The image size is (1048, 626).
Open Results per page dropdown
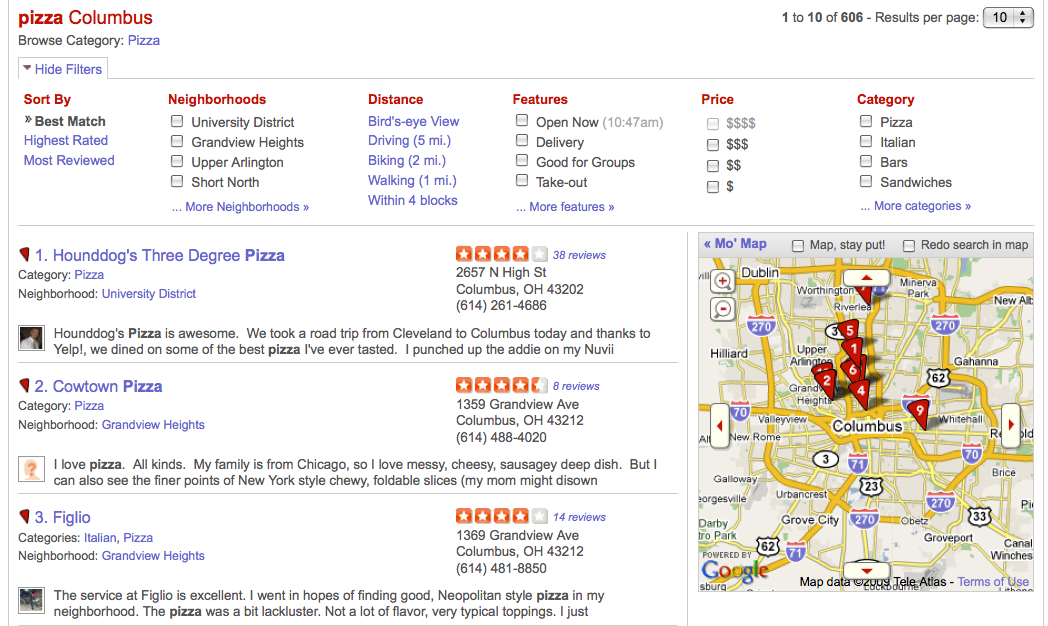(1008, 18)
